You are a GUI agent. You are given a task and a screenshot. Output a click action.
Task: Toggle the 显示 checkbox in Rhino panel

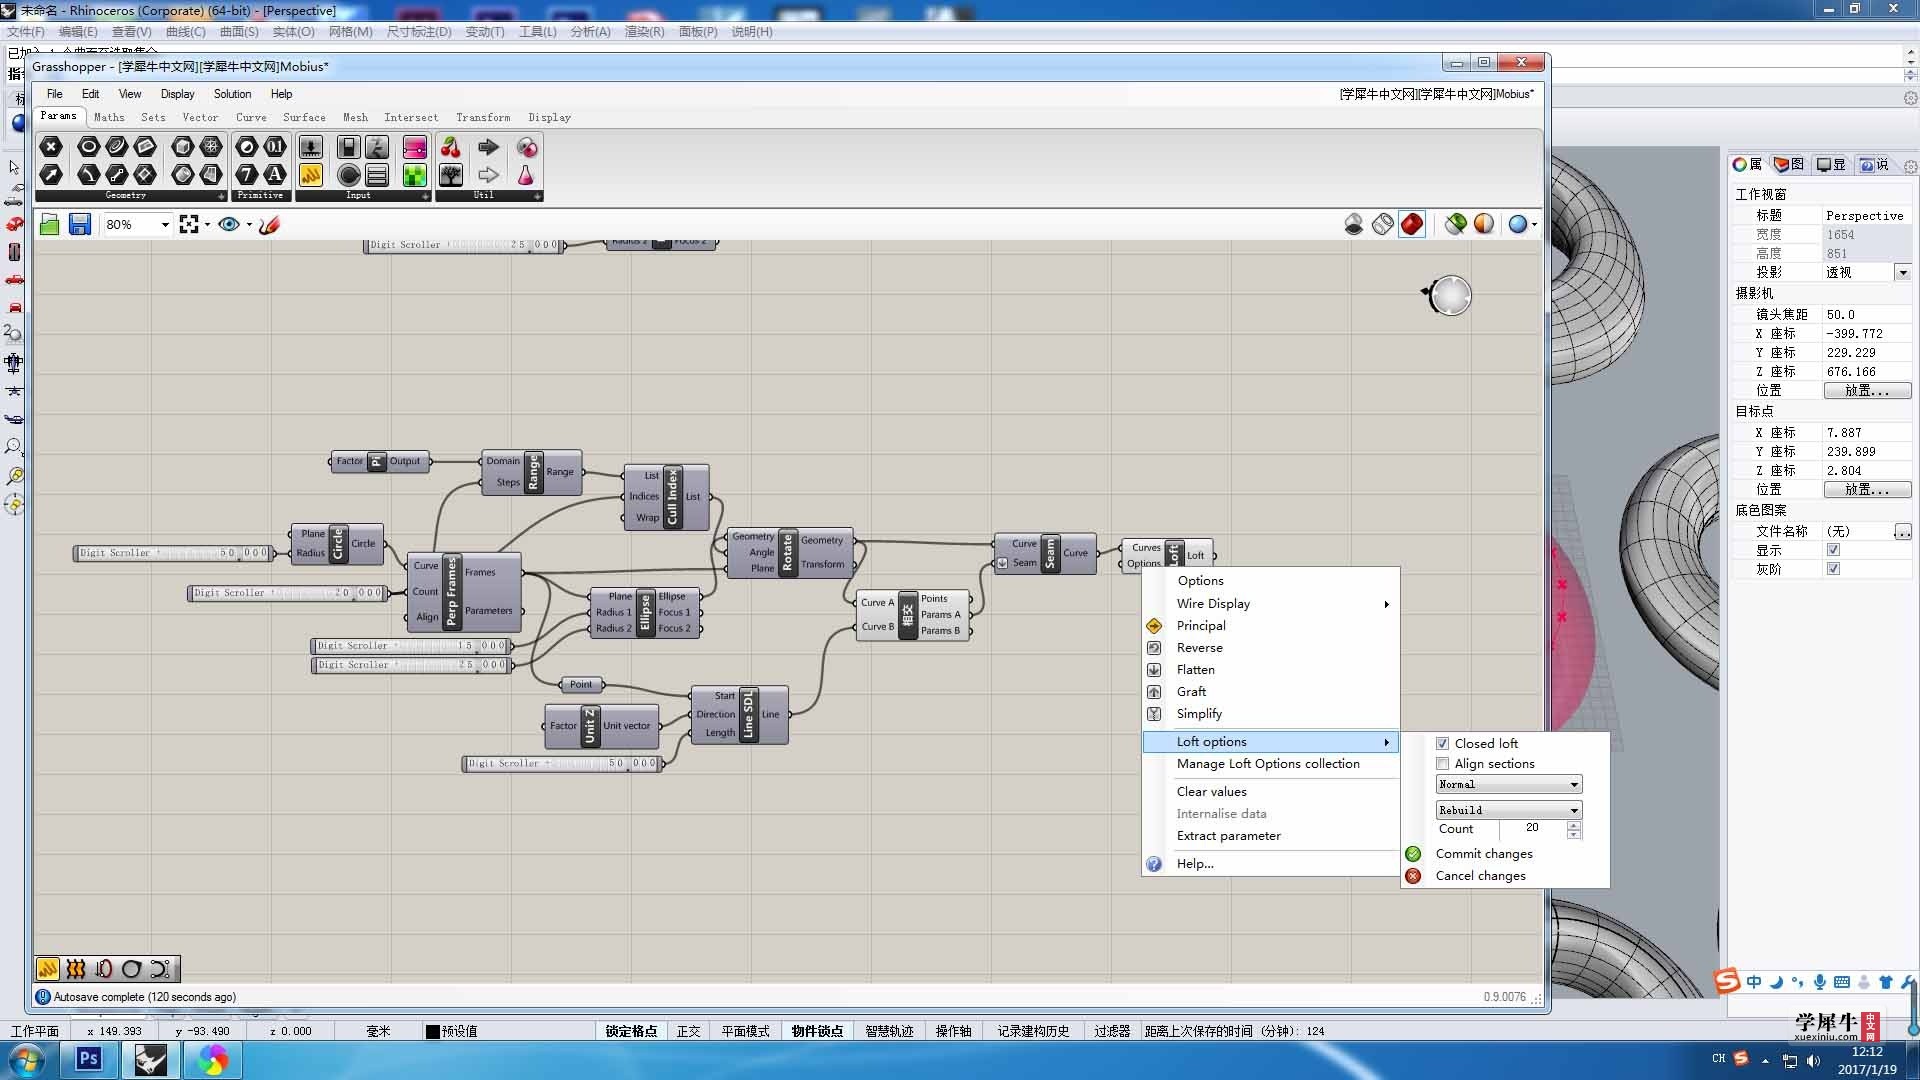click(x=1833, y=550)
